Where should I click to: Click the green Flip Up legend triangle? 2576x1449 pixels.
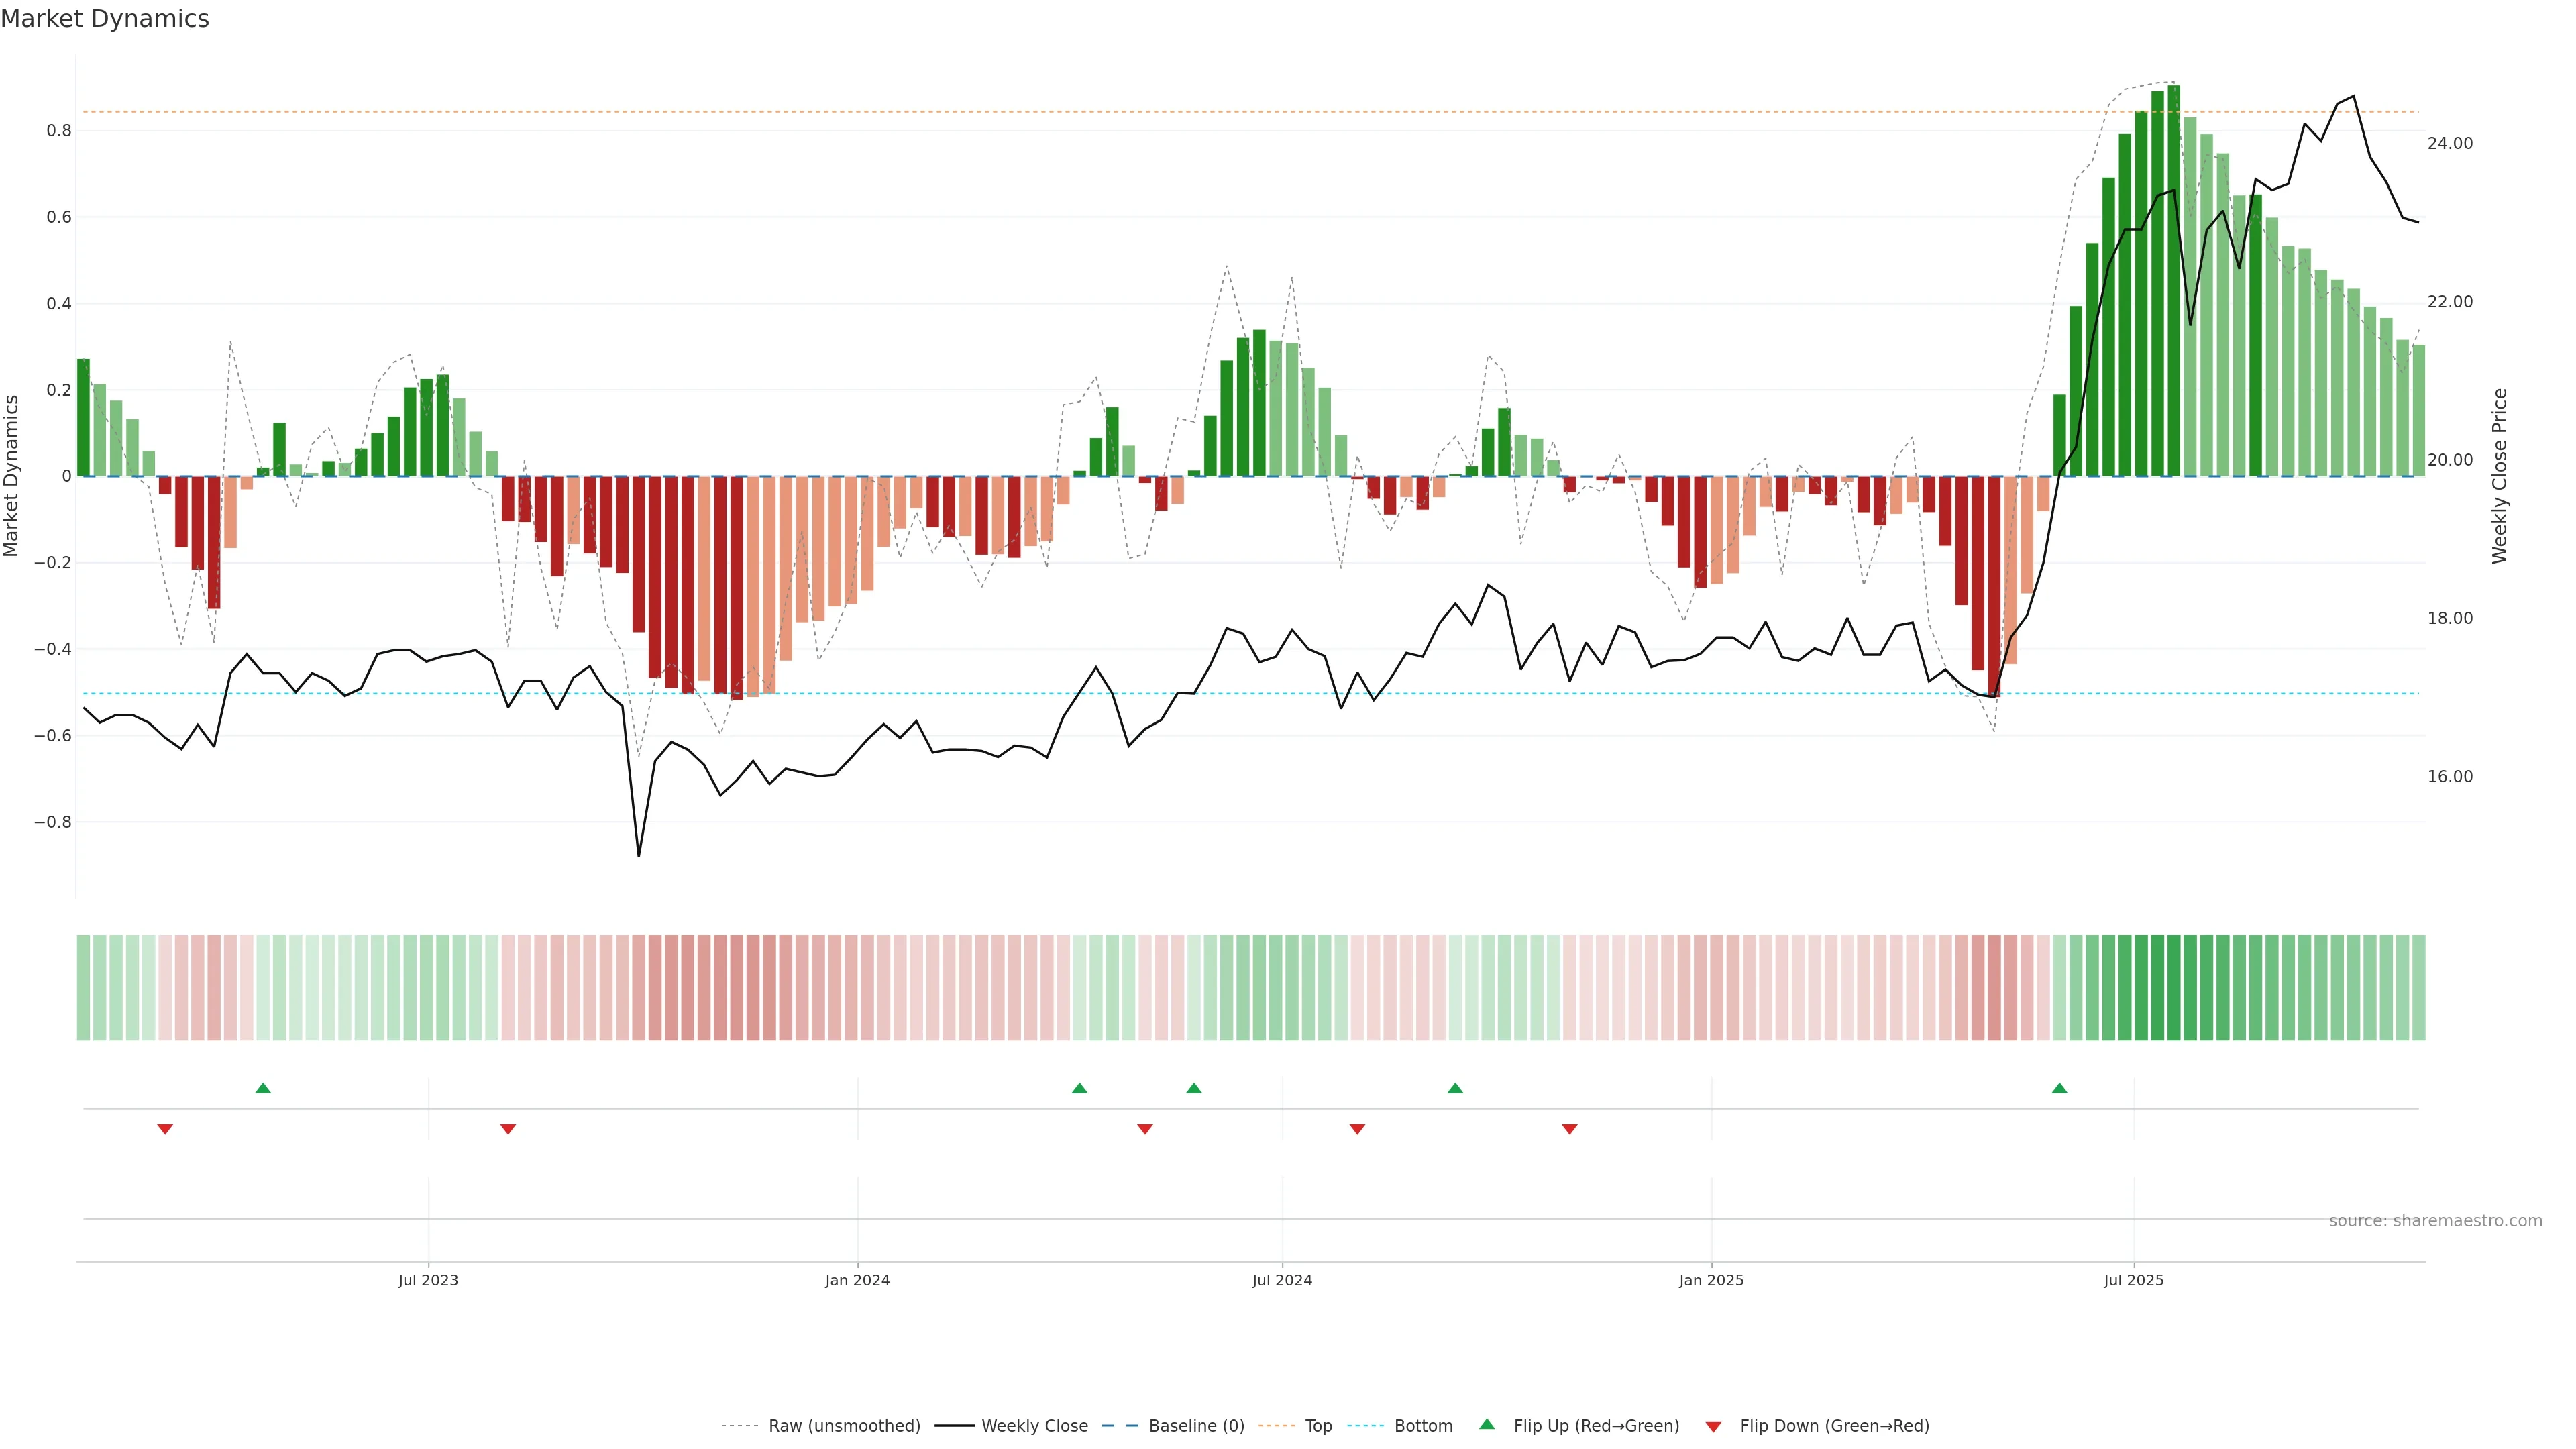[1486, 1424]
